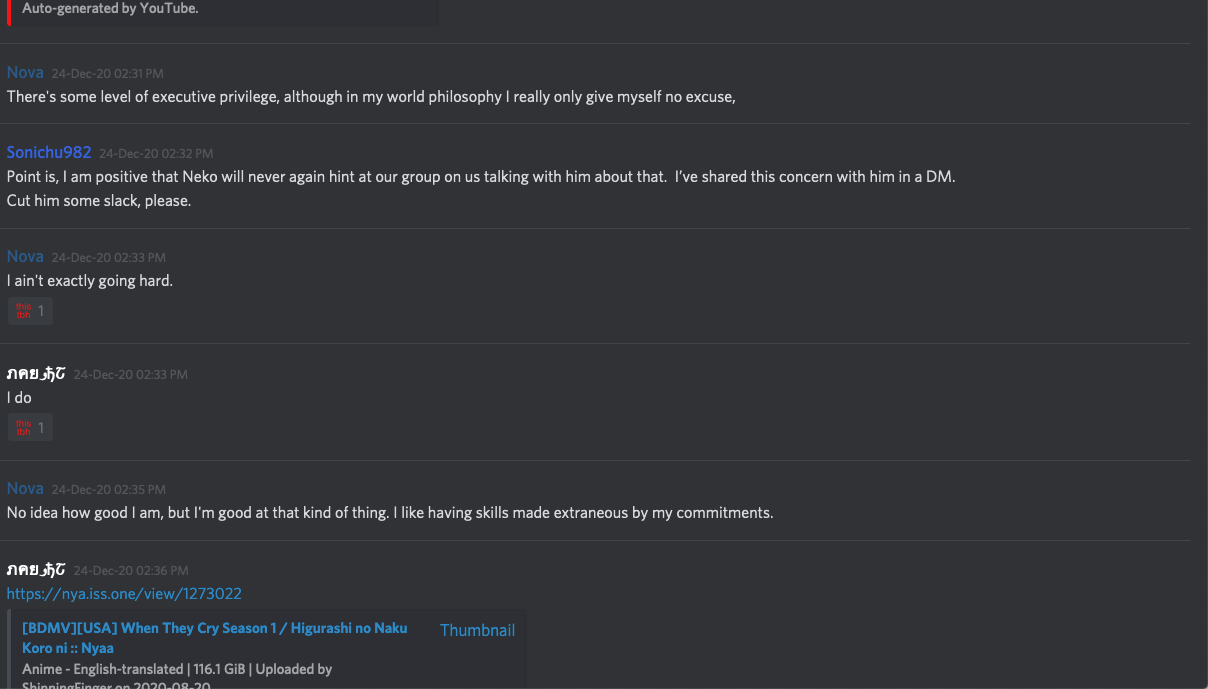Click the "Auto-generated by YouTube." text
Image resolution: width=1208 pixels, height=689 pixels.
110,8
